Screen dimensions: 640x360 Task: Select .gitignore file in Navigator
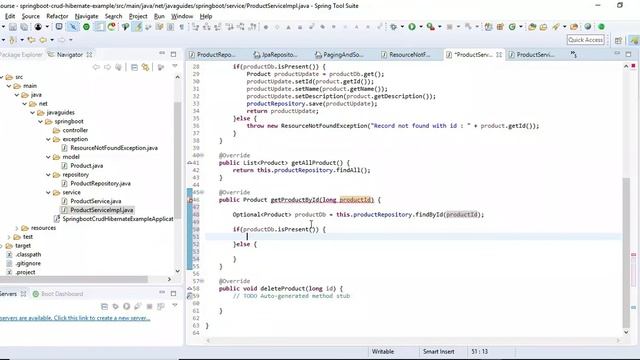point(28,264)
